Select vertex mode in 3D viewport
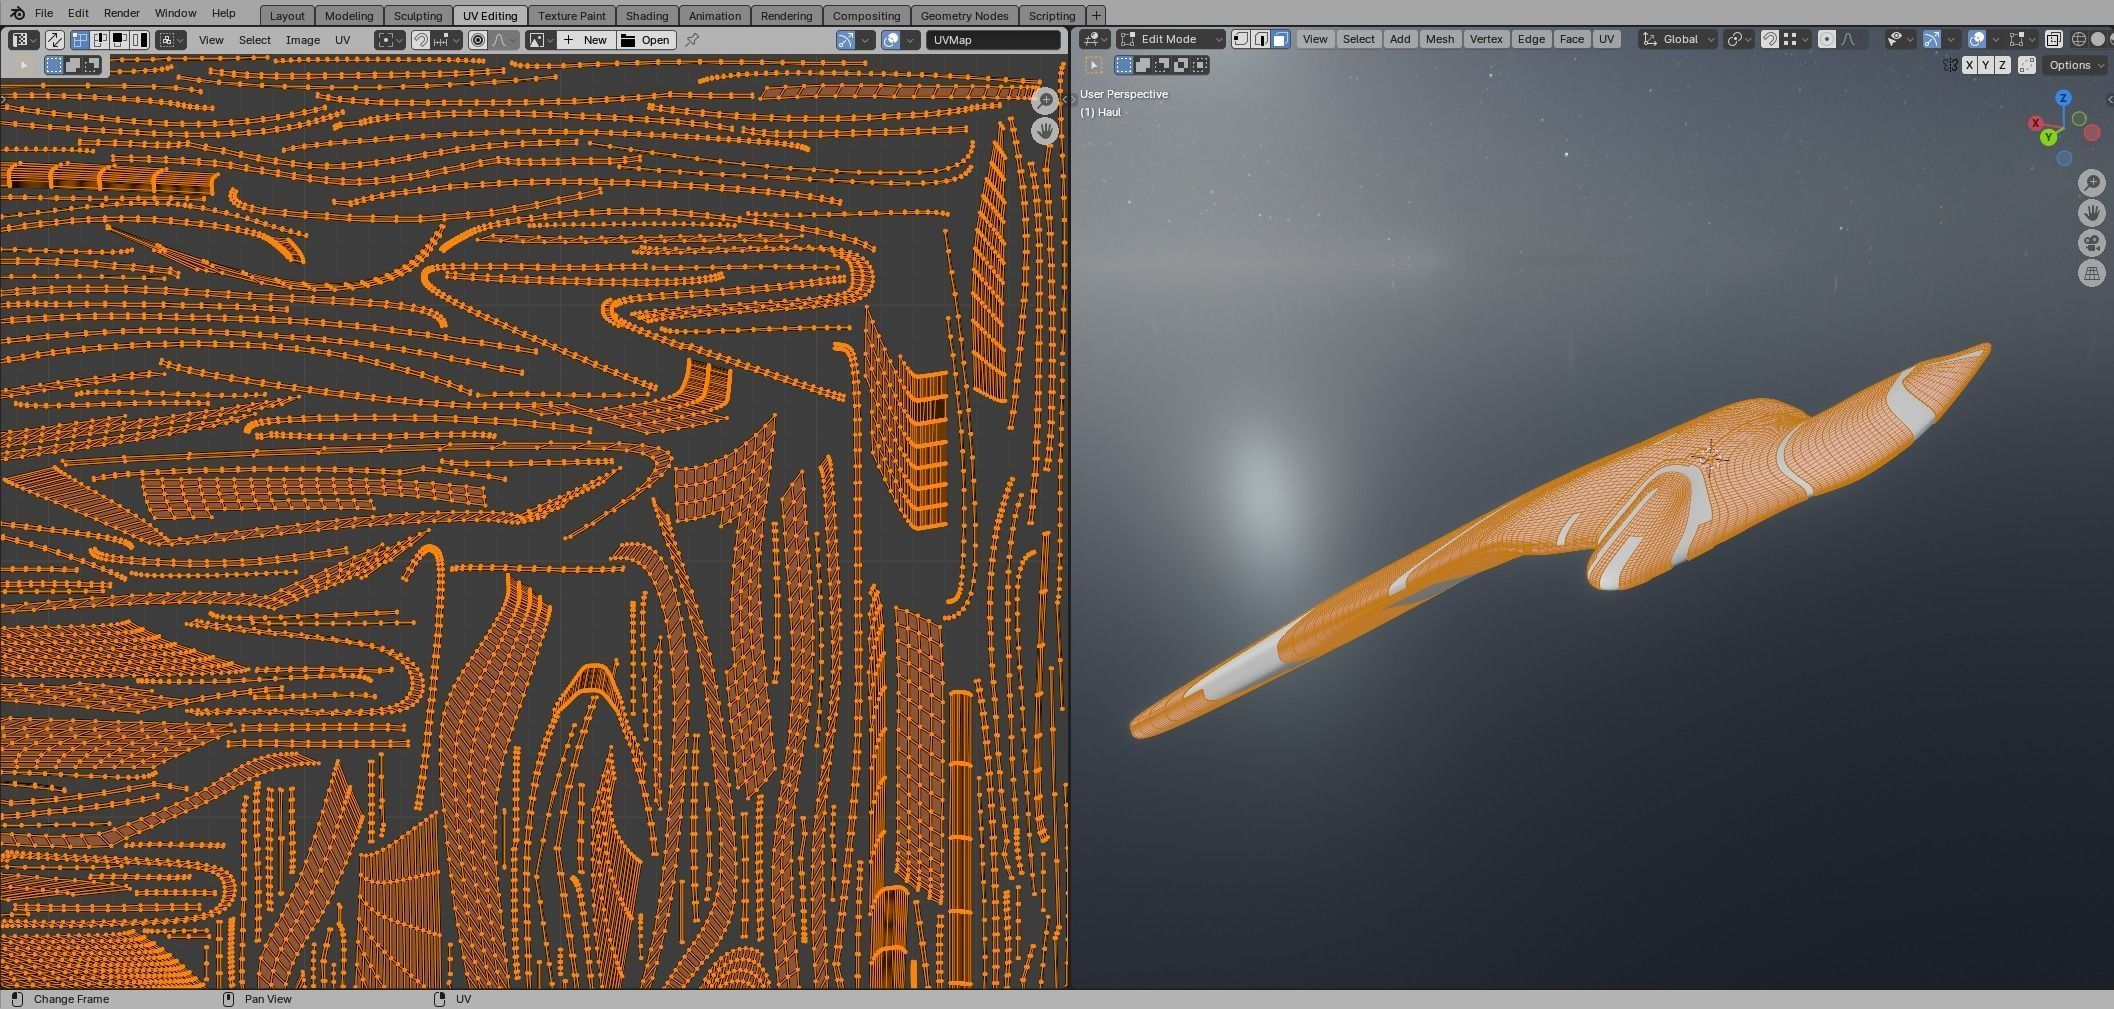2114x1009 pixels. [1241, 39]
